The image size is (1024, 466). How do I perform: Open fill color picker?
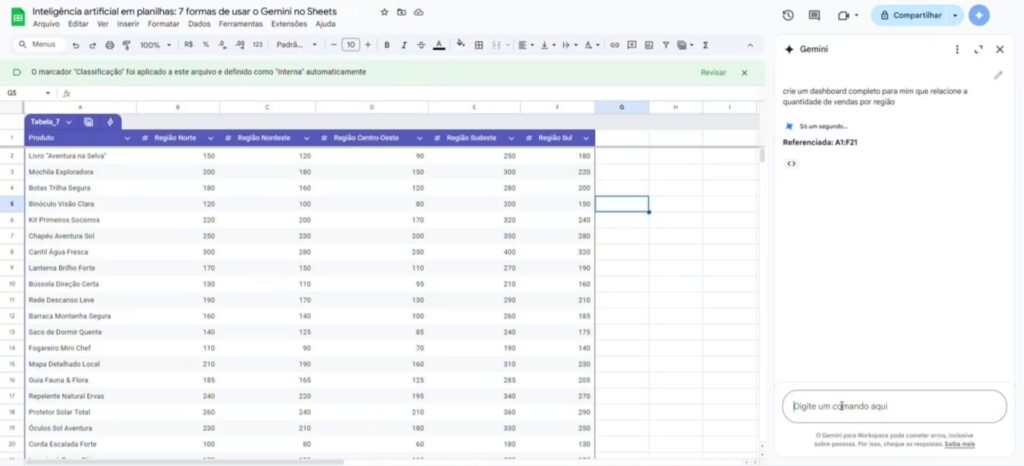click(460, 44)
